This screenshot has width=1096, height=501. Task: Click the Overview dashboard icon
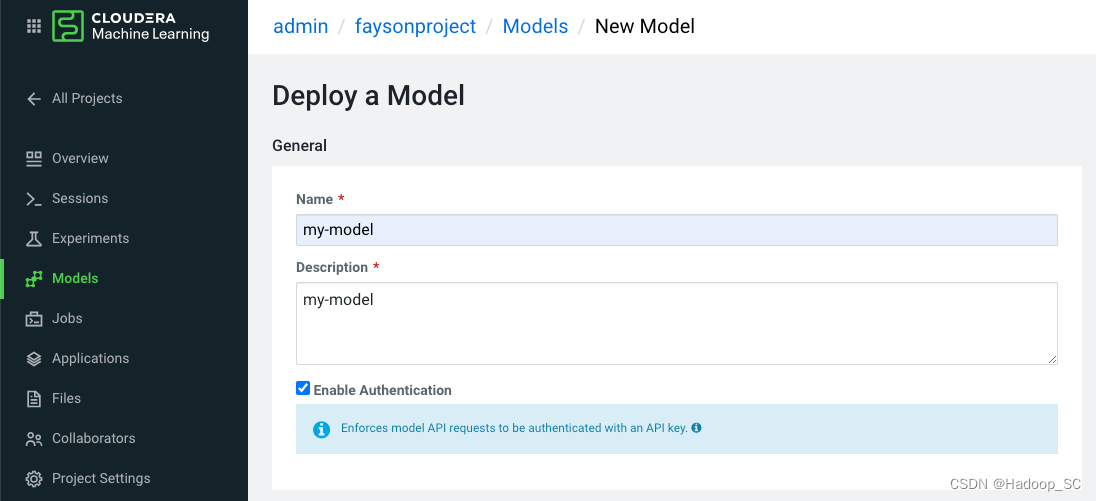(34, 159)
